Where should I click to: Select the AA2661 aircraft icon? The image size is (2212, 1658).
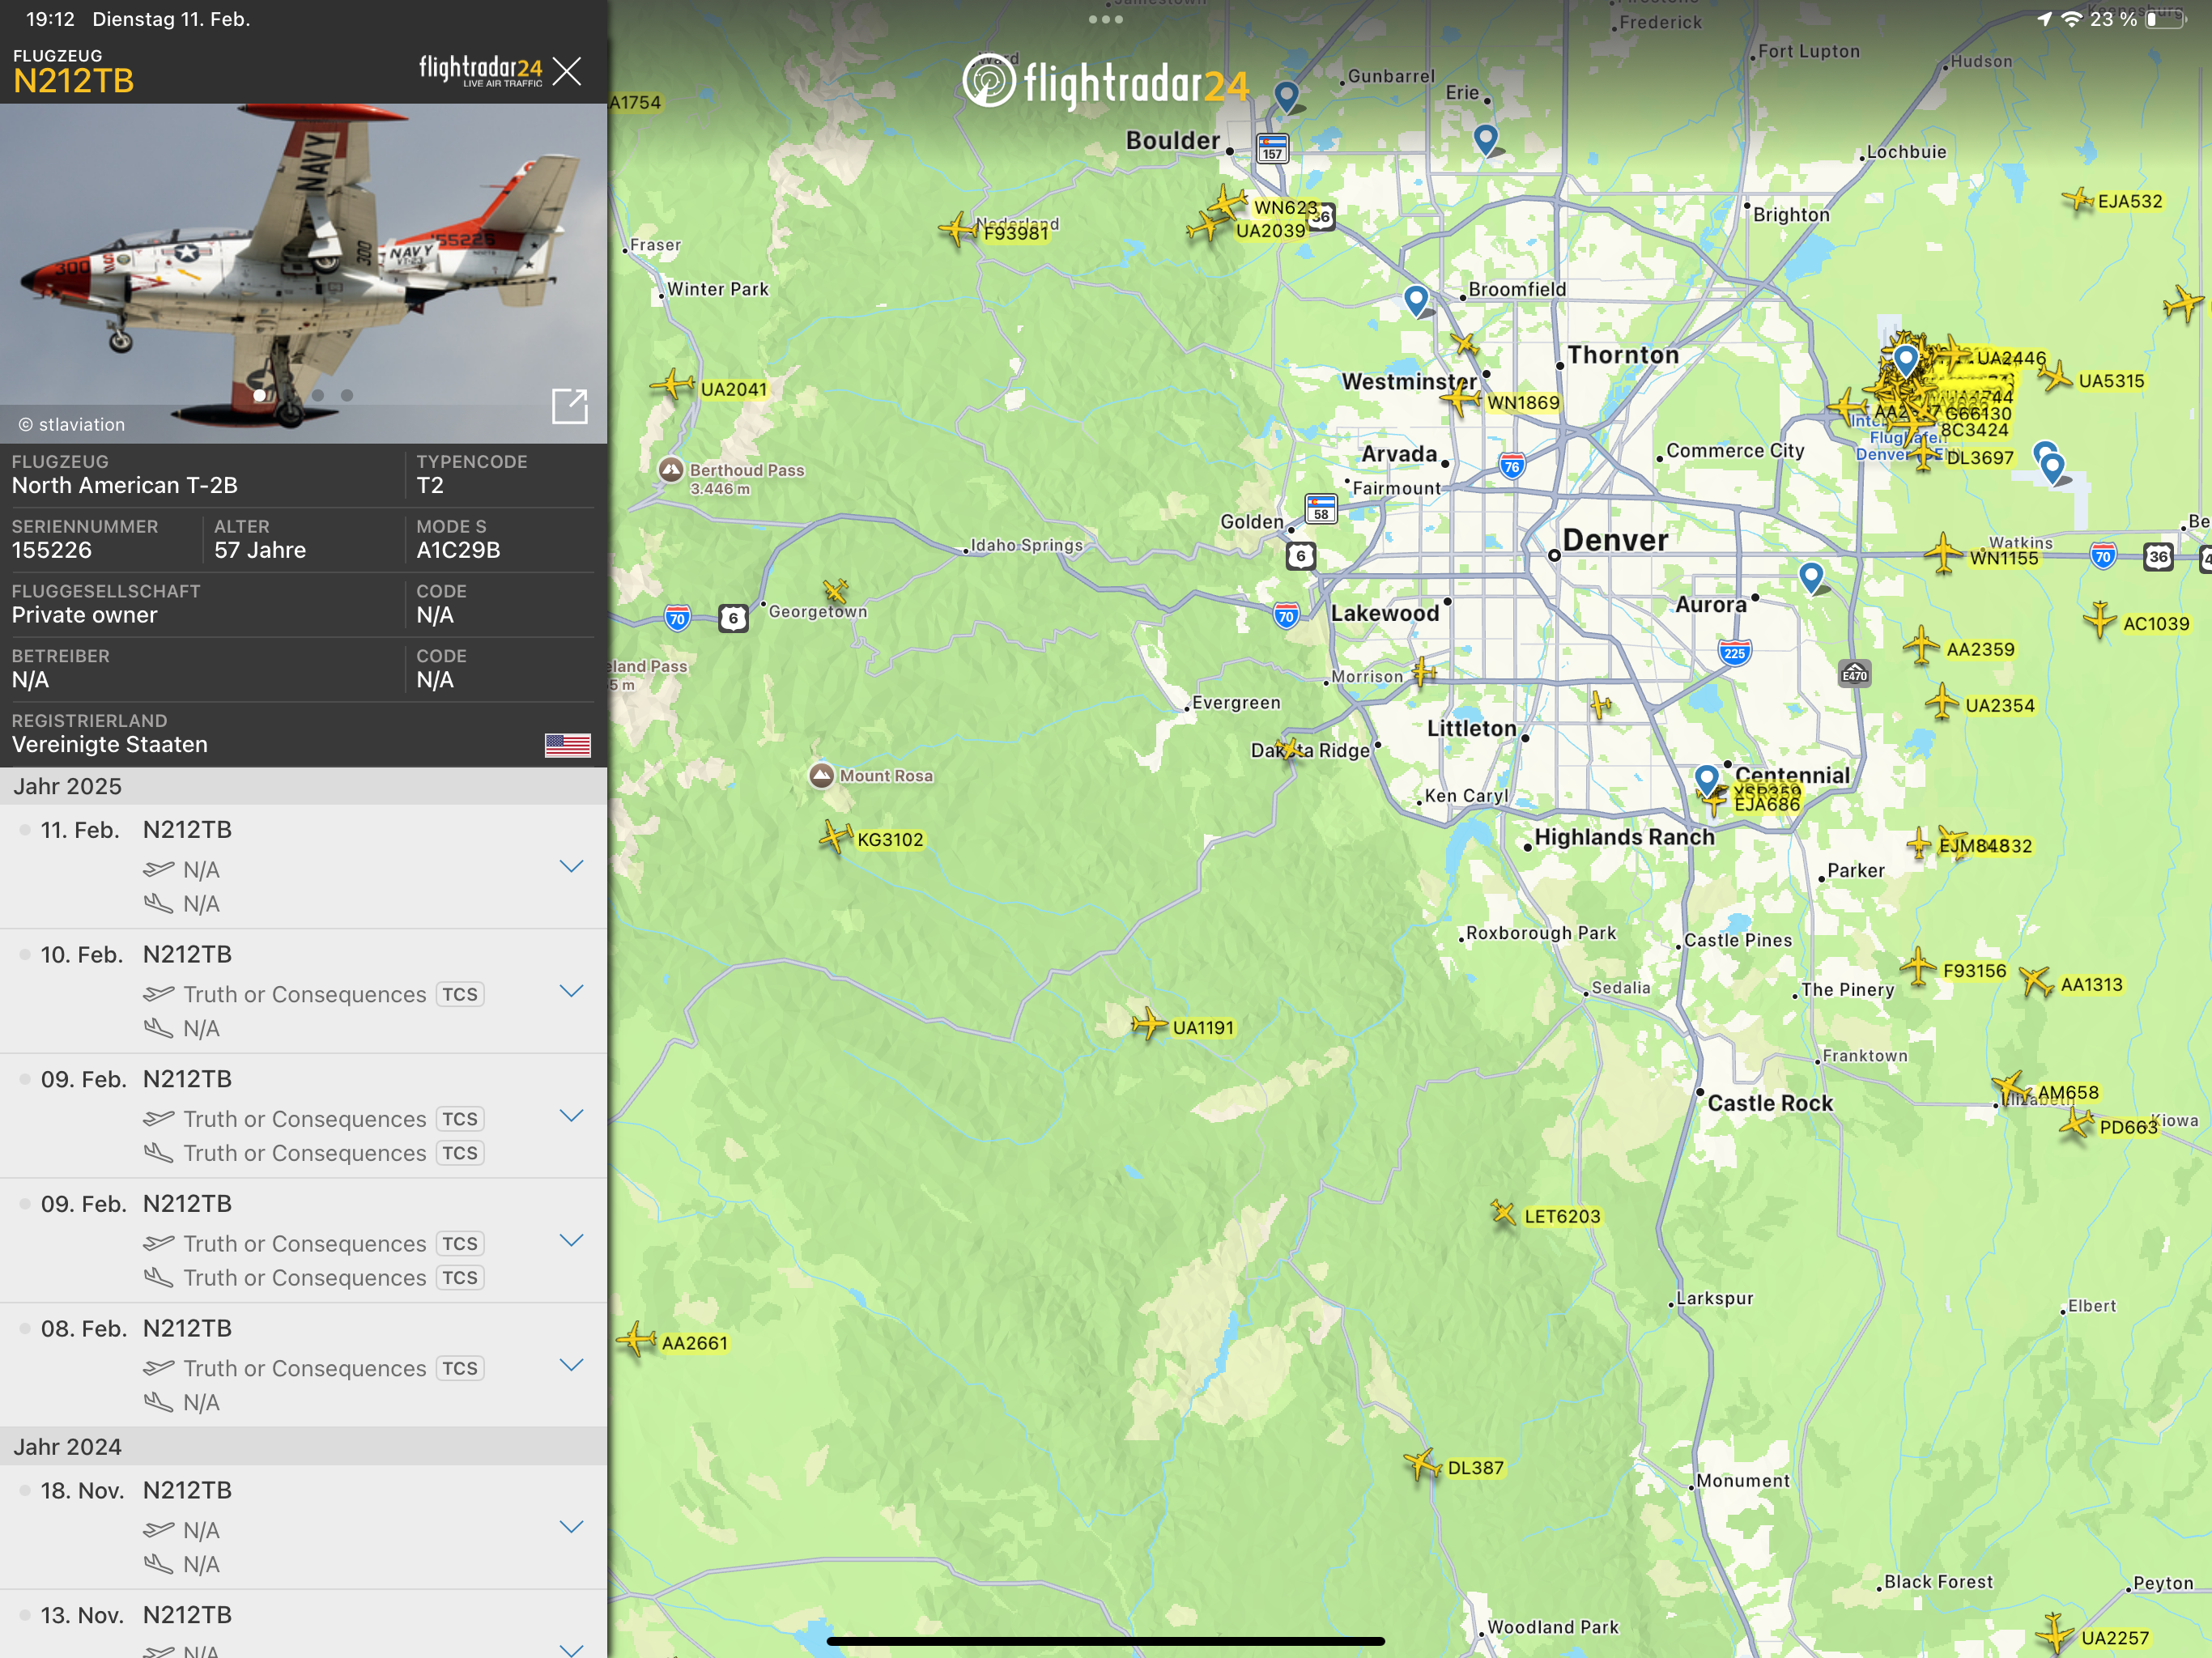coord(637,1340)
